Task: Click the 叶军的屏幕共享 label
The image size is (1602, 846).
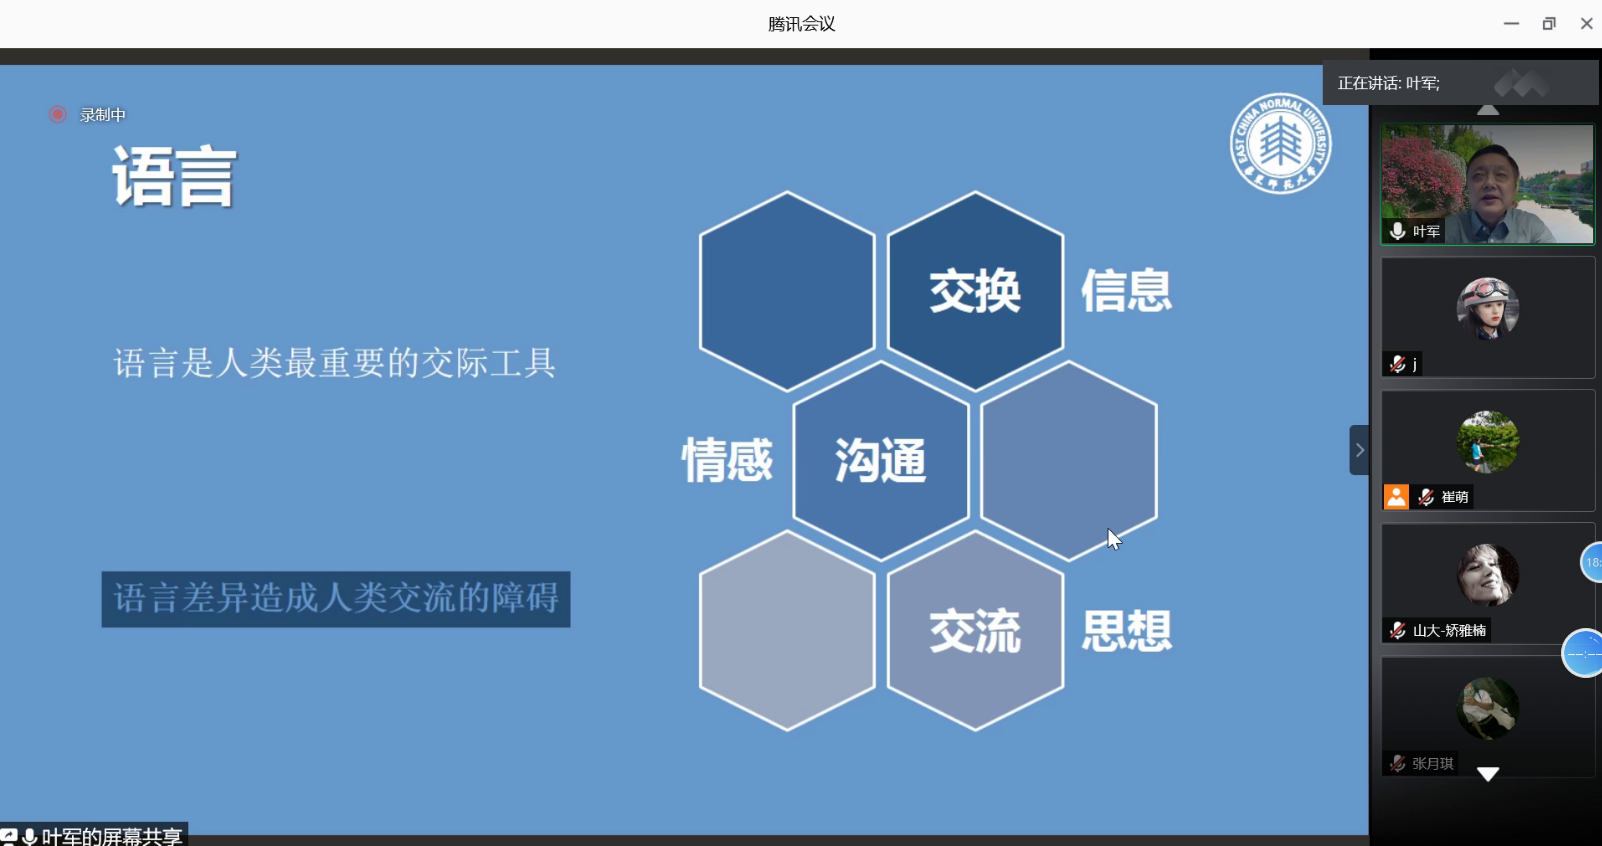Action: pyautogui.click(x=111, y=836)
